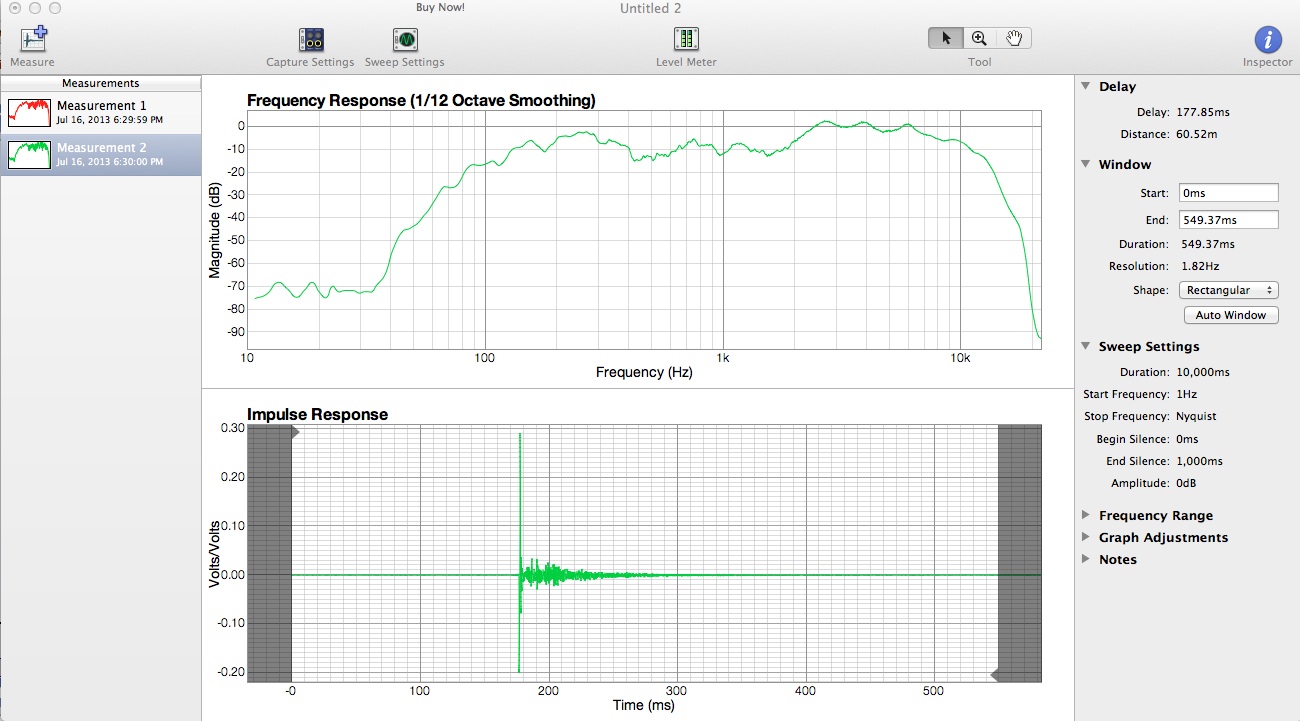Click the window Duration value 549.37ms
This screenshot has height=721, width=1300.
pos(1206,245)
